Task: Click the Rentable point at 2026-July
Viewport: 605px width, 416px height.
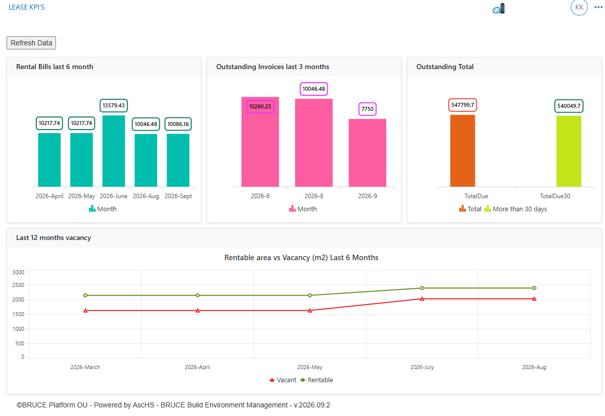Action: (x=422, y=288)
